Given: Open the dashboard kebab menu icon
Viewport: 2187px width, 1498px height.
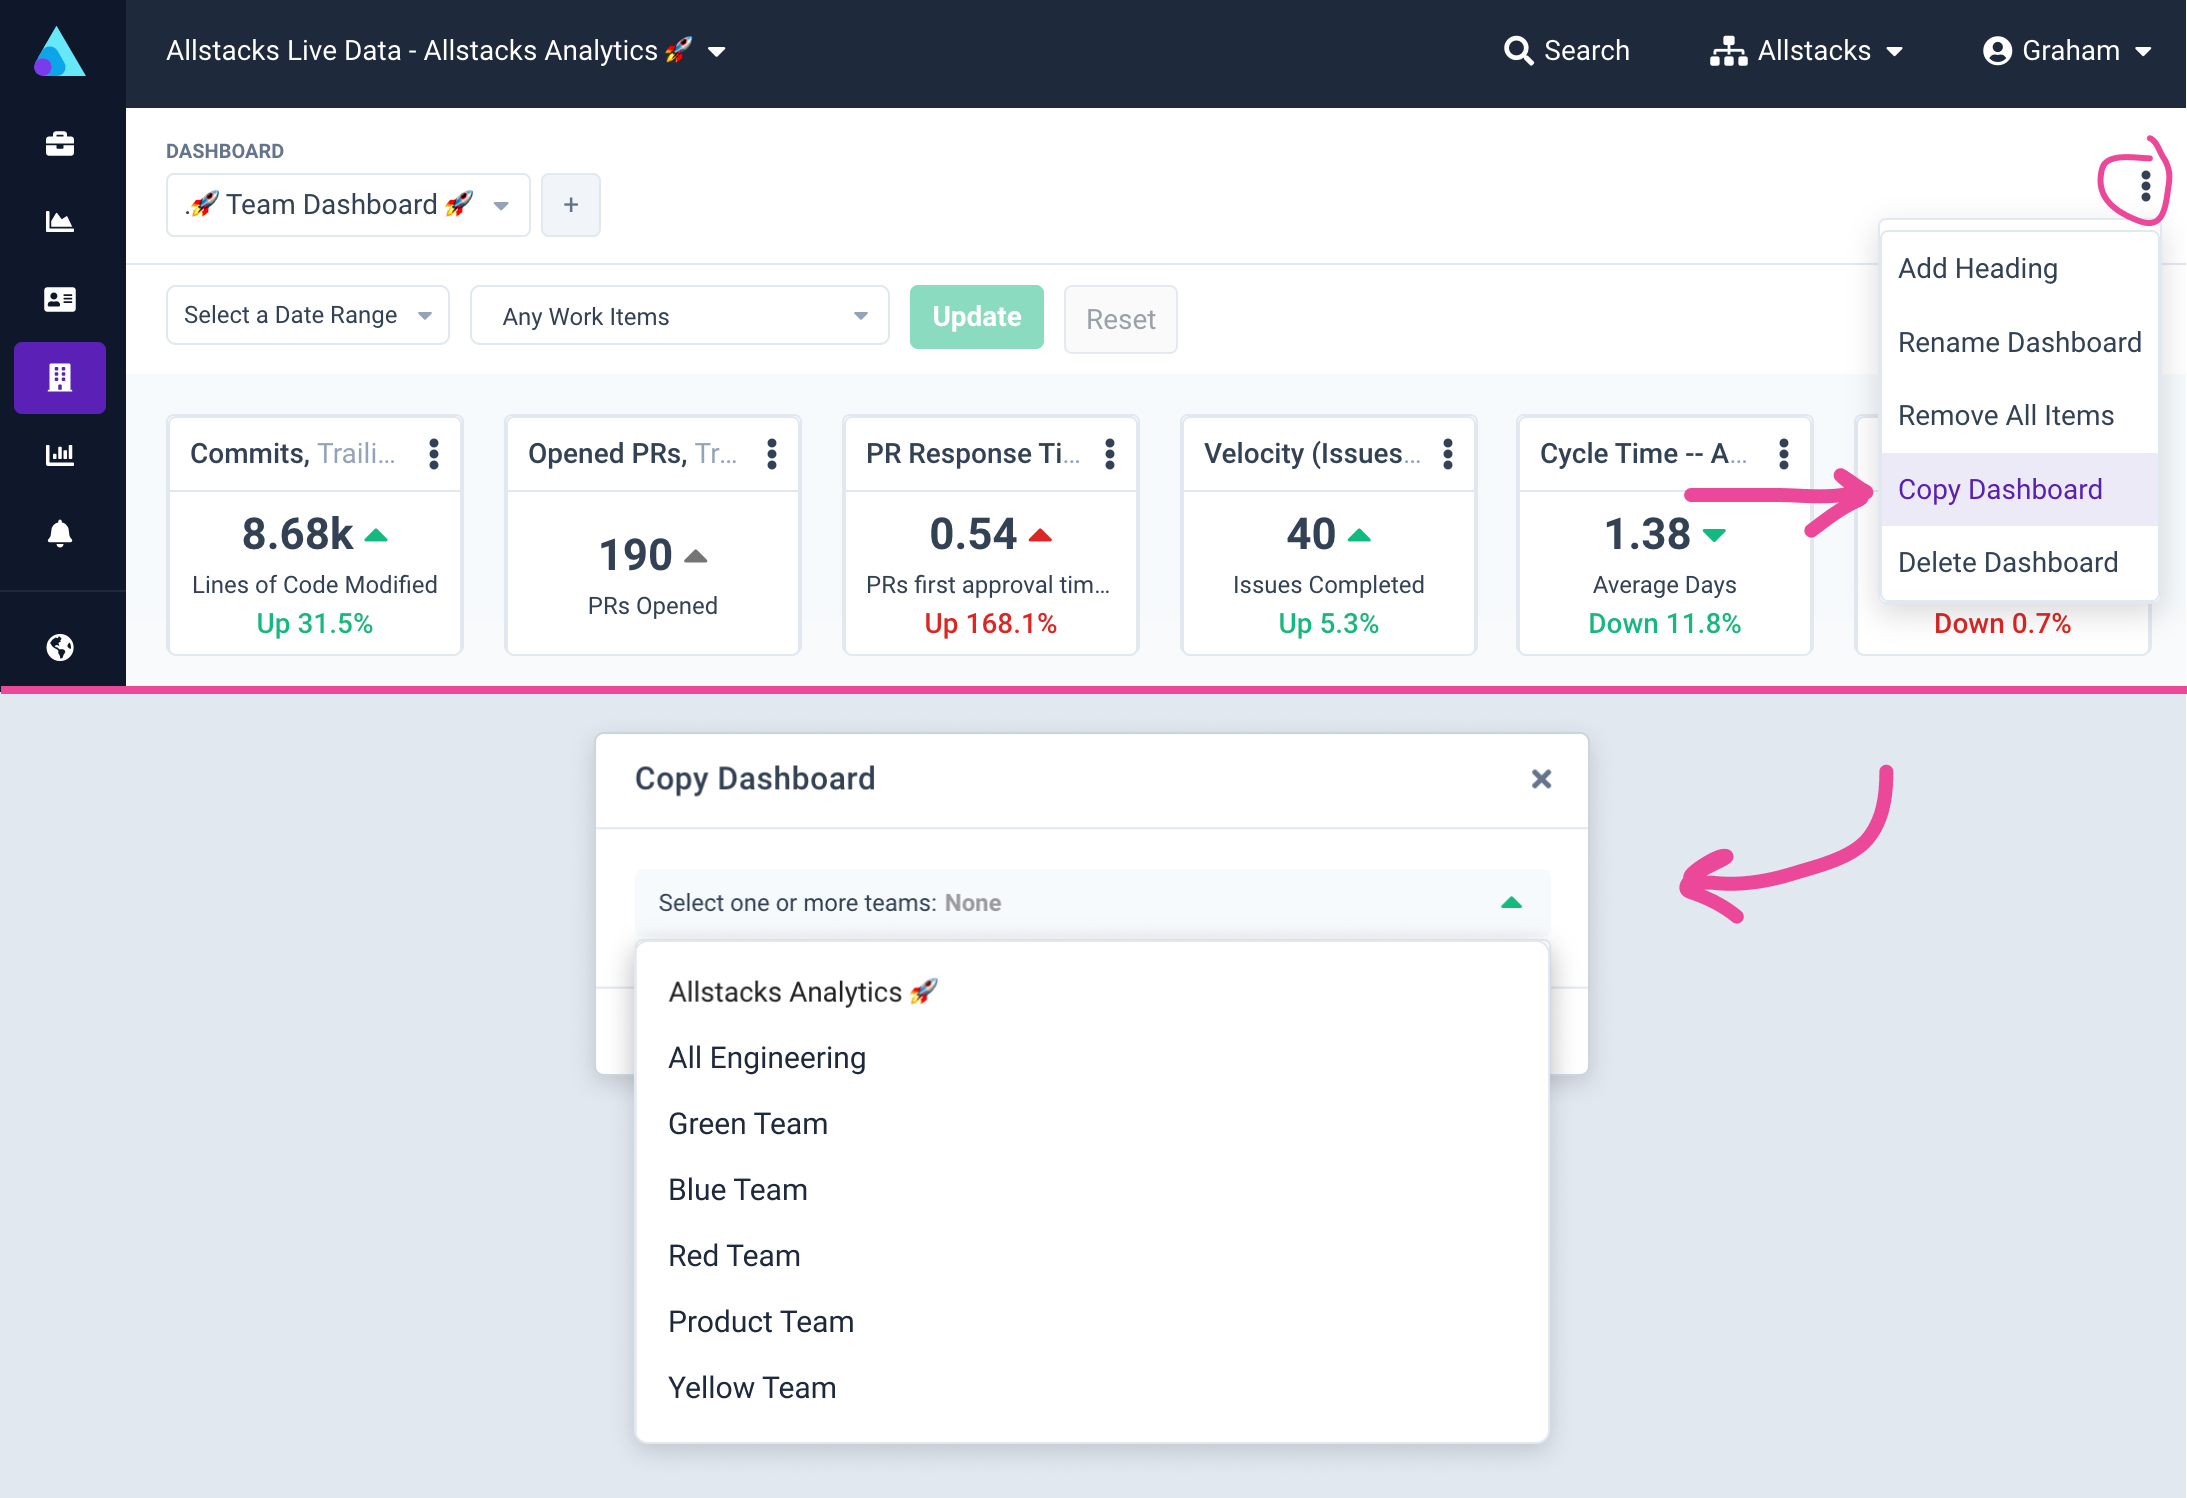Looking at the screenshot, I should (x=2145, y=186).
